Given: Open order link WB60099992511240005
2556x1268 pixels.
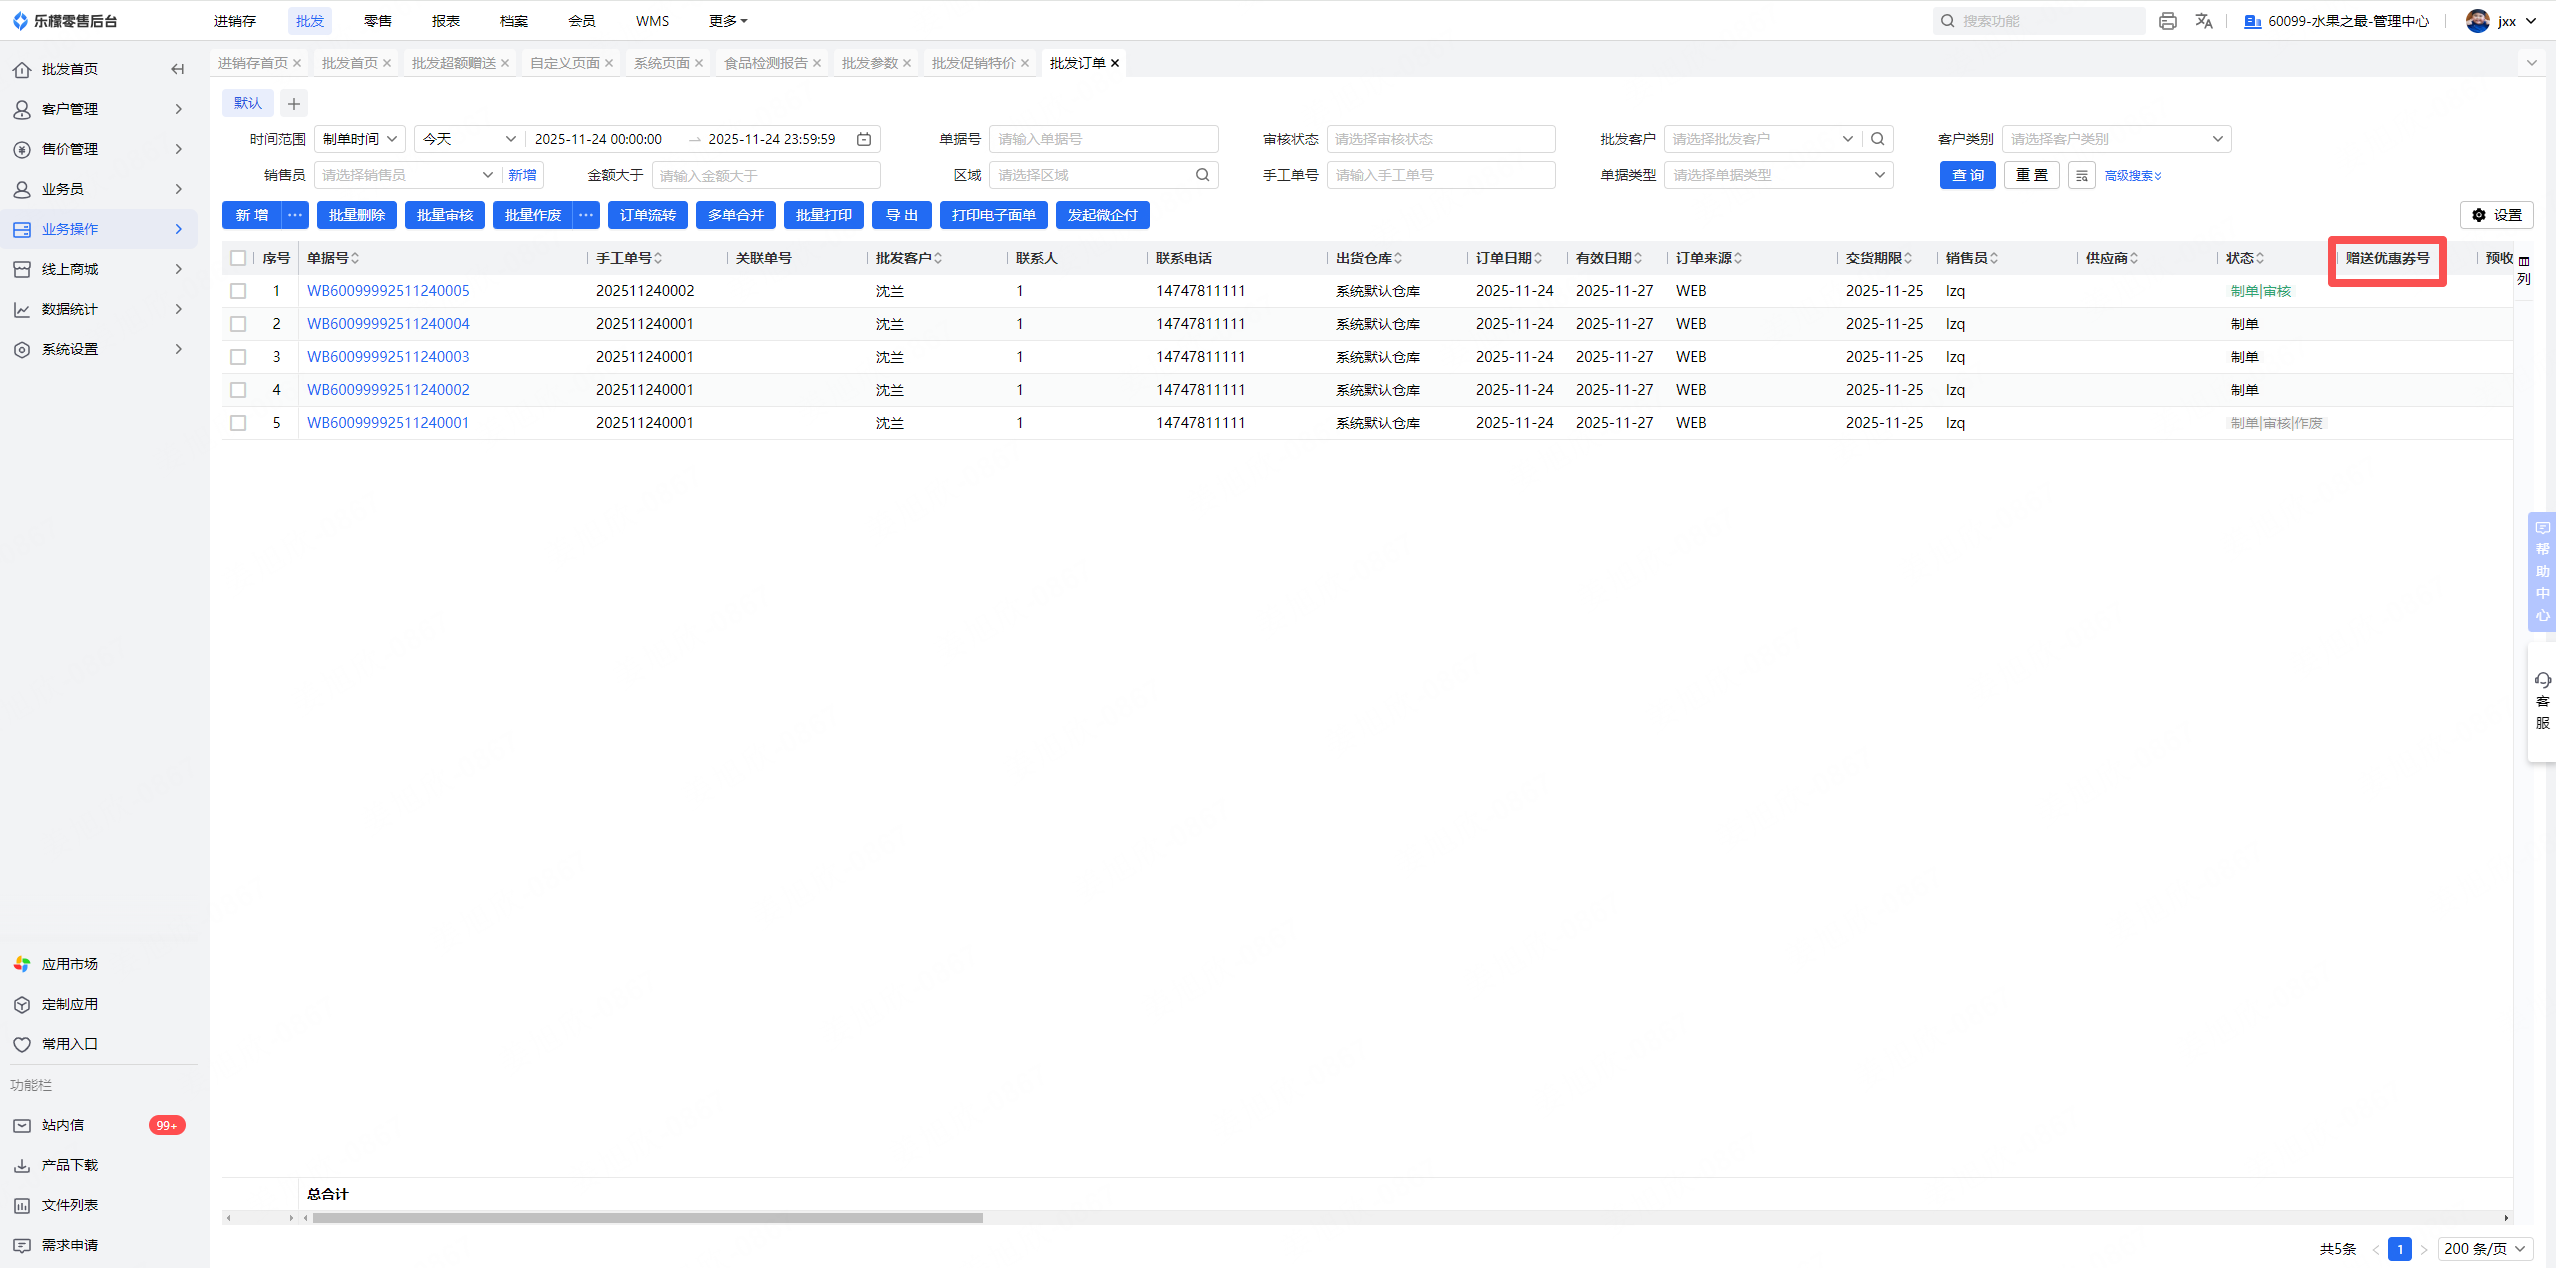Looking at the screenshot, I should (x=388, y=291).
